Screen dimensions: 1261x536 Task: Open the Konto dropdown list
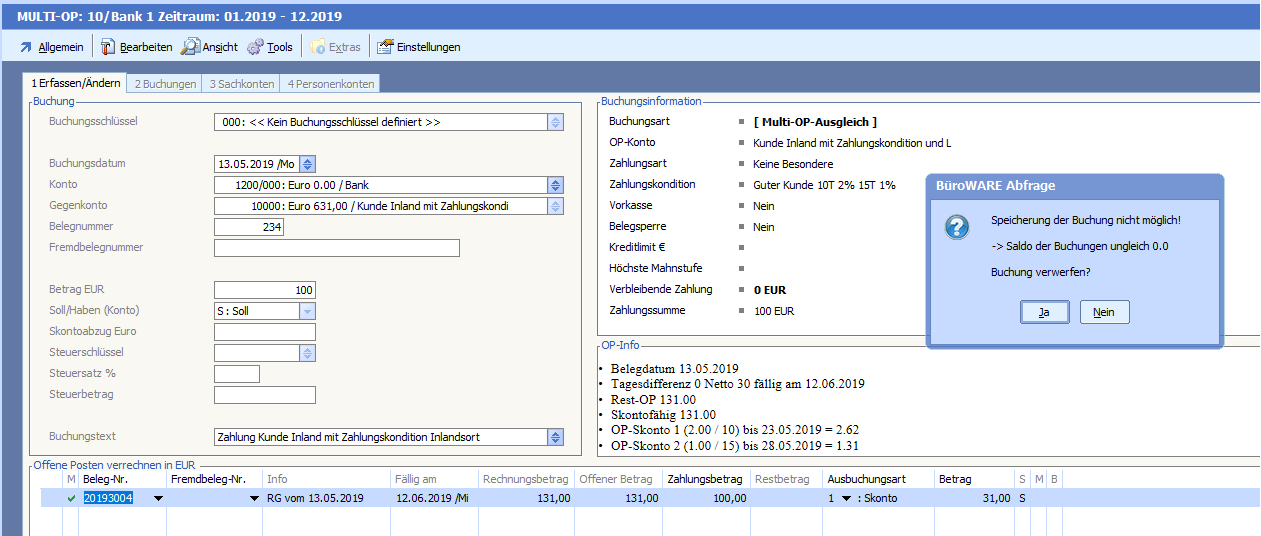pyautogui.click(x=555, y=185)
